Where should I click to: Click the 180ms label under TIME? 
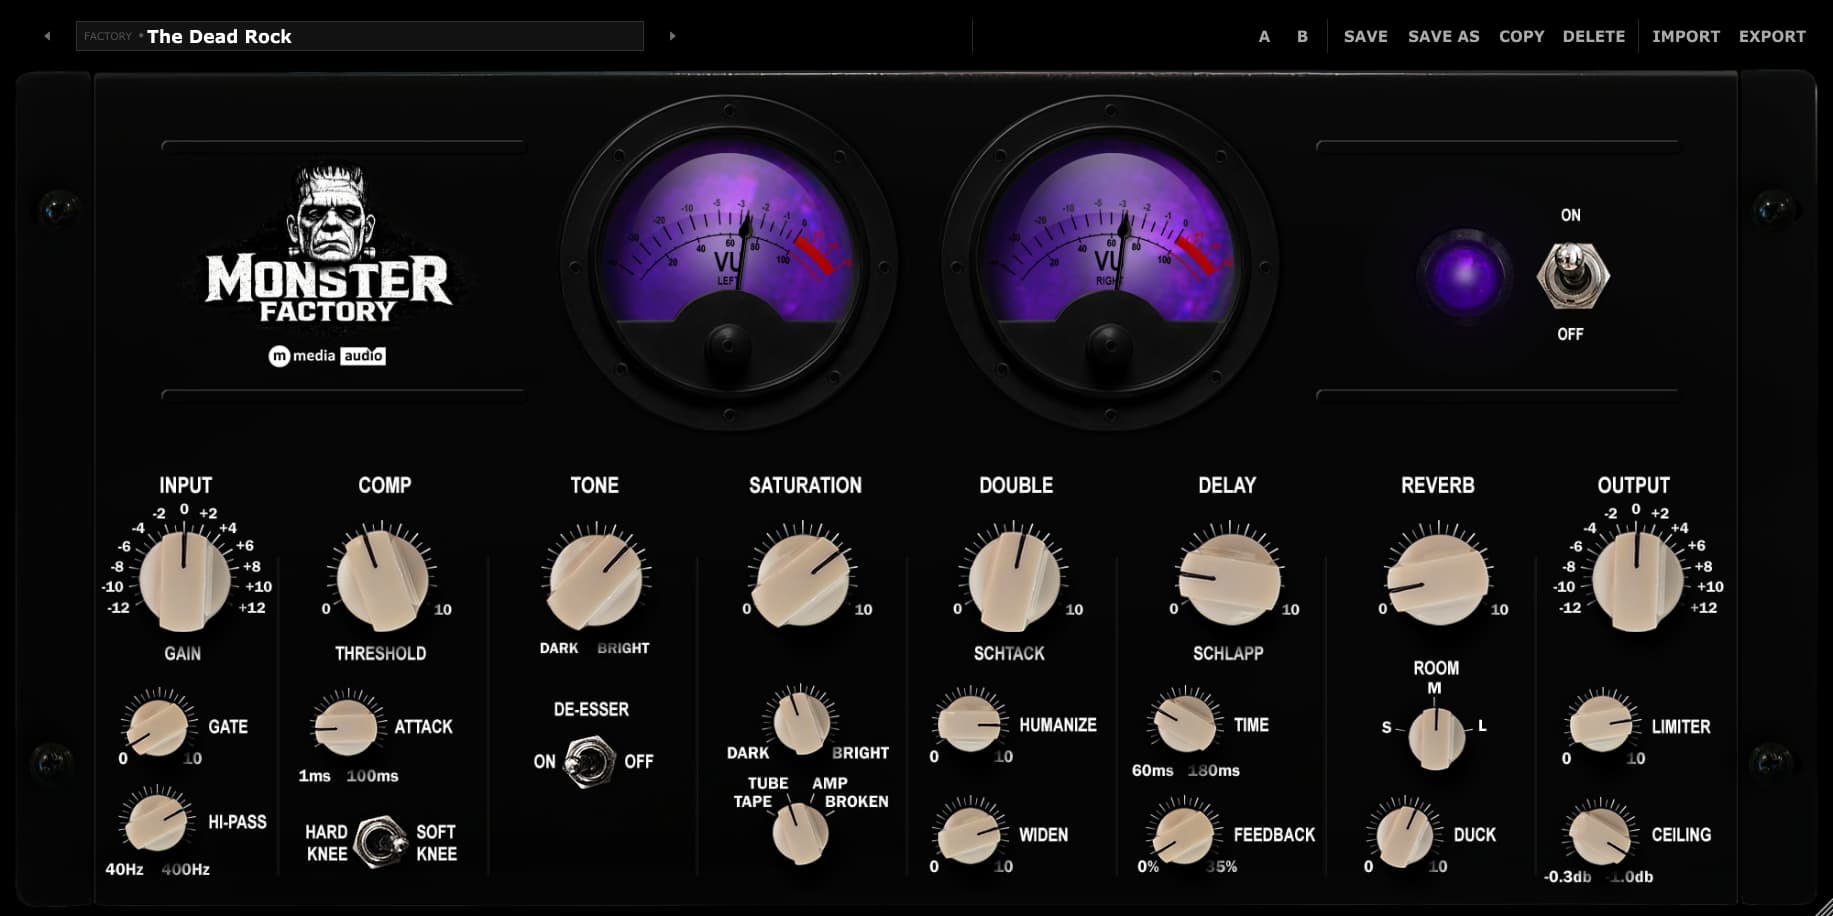click(1213, 771)
